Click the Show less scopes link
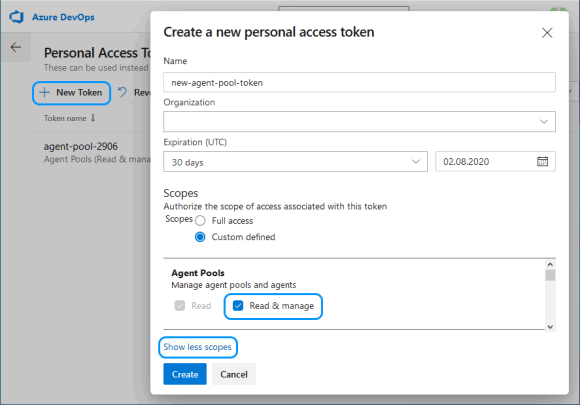This screenshot has height=405, width=580. [198, 347]
